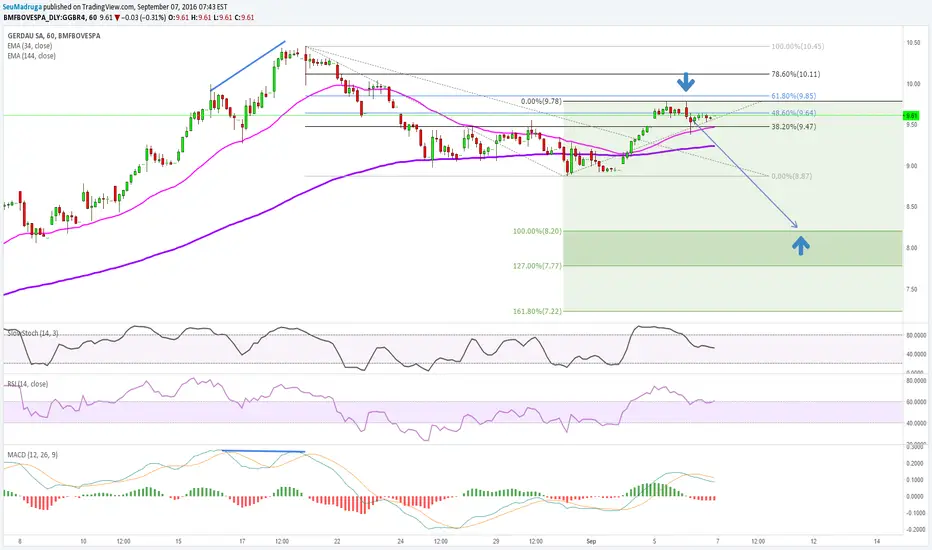Click the 0.00%(8.87) Fibonacci level label
The image size is (932, 550).
coord(792,176)
